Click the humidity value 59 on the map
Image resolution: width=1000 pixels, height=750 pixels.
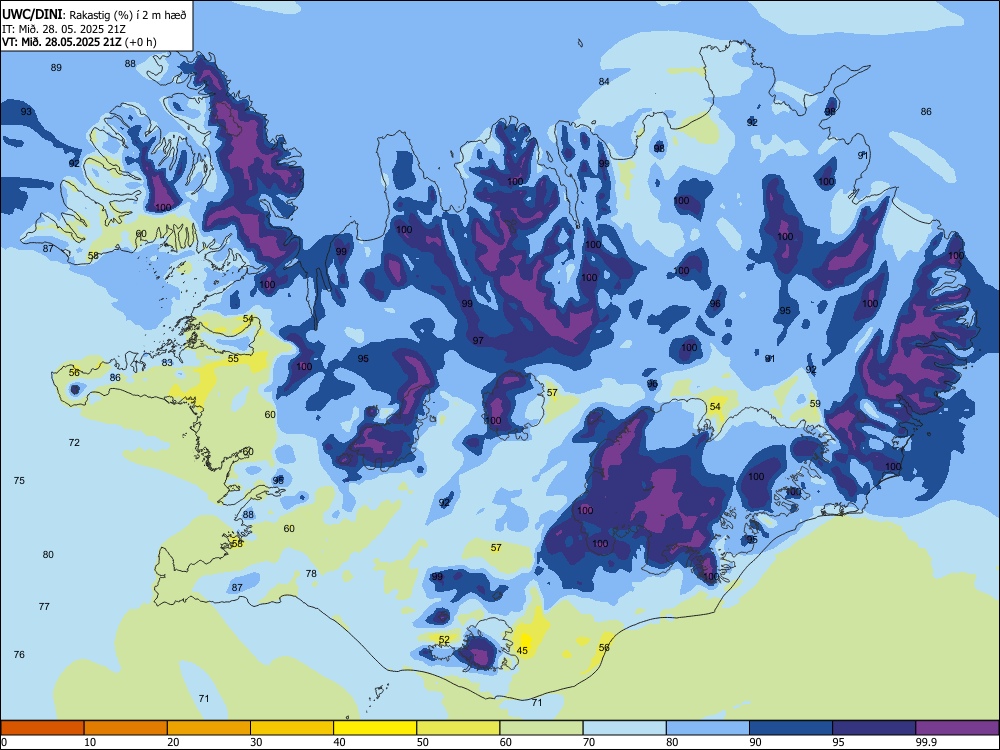815,404
